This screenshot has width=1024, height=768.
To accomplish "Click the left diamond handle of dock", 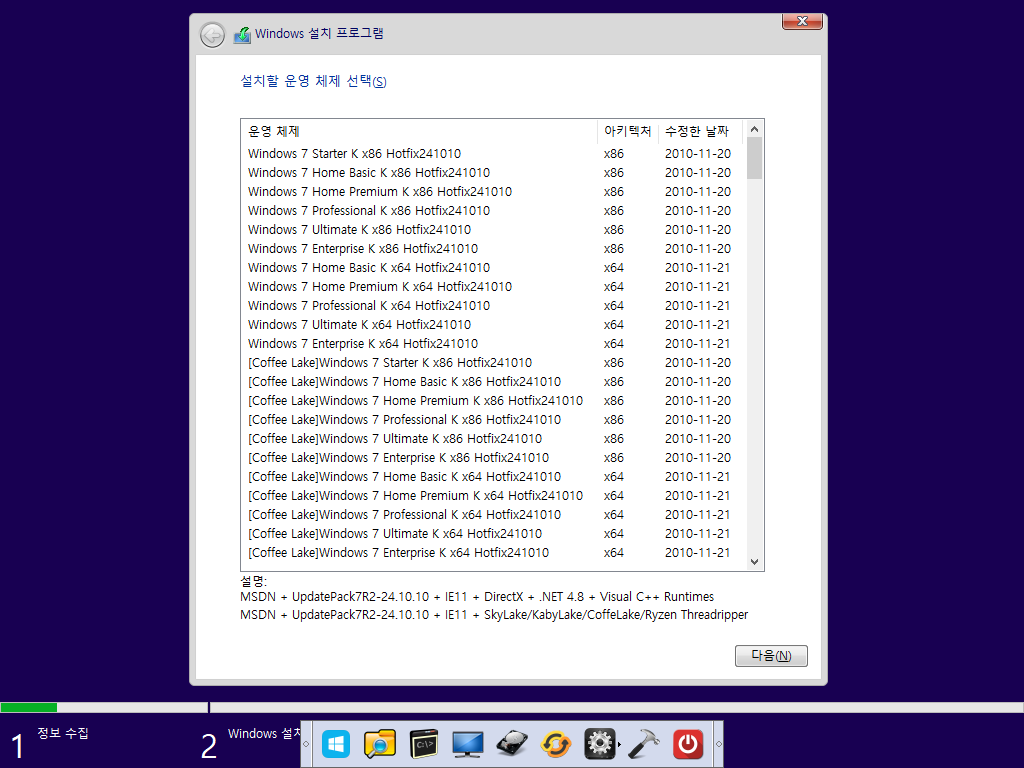I will [x=306, y=744].
